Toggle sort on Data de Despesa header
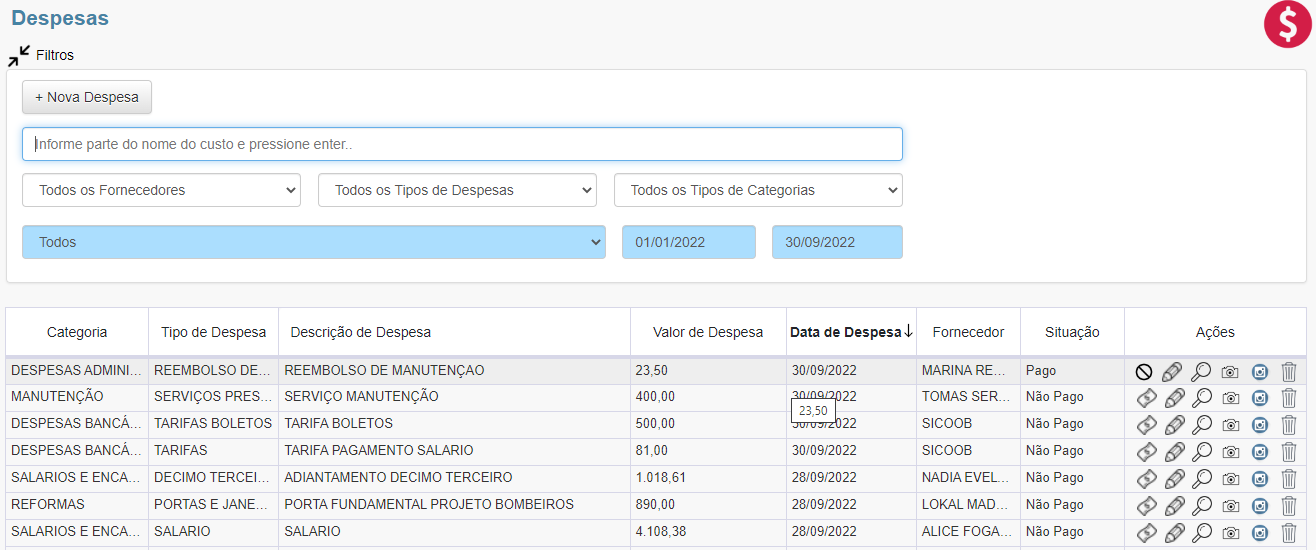Screen dimensions: 1316x550 [x=851, y=332]
